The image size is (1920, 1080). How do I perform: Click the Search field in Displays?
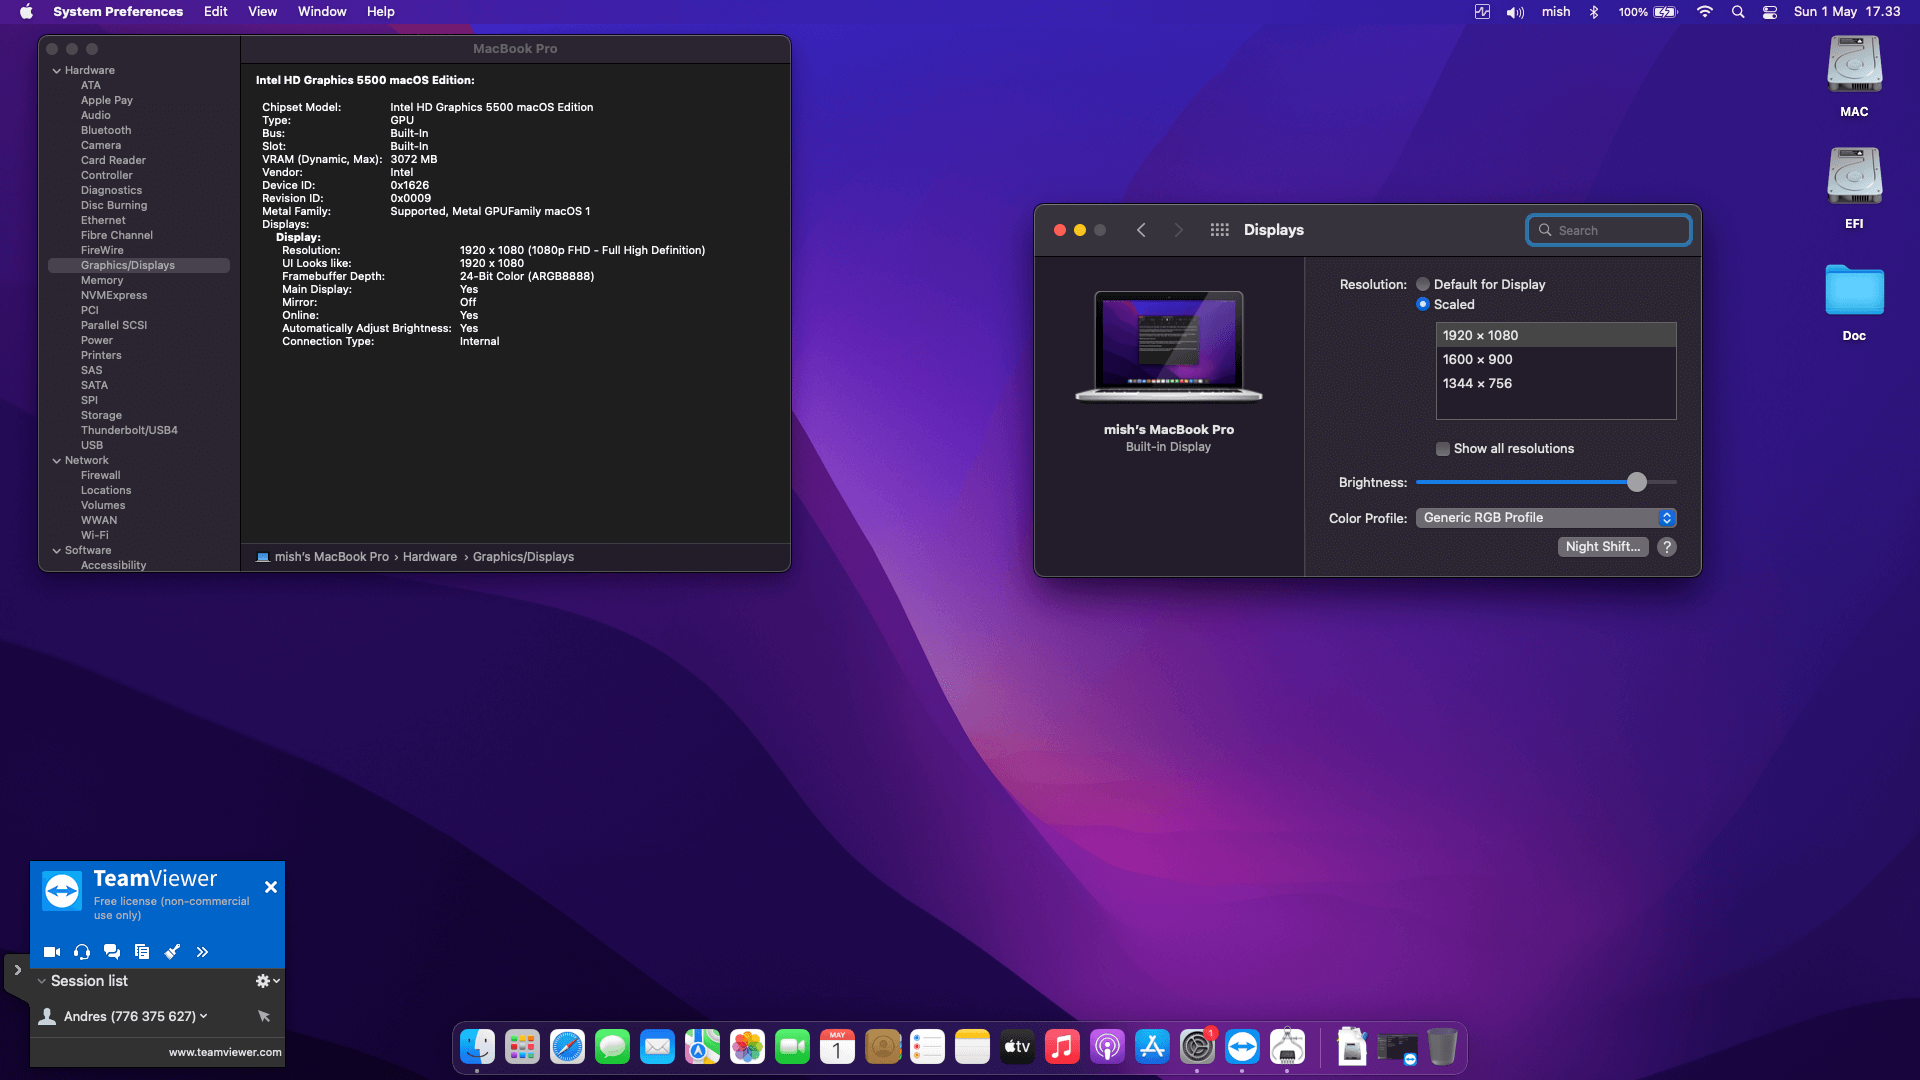click(x=1608, y=230)
